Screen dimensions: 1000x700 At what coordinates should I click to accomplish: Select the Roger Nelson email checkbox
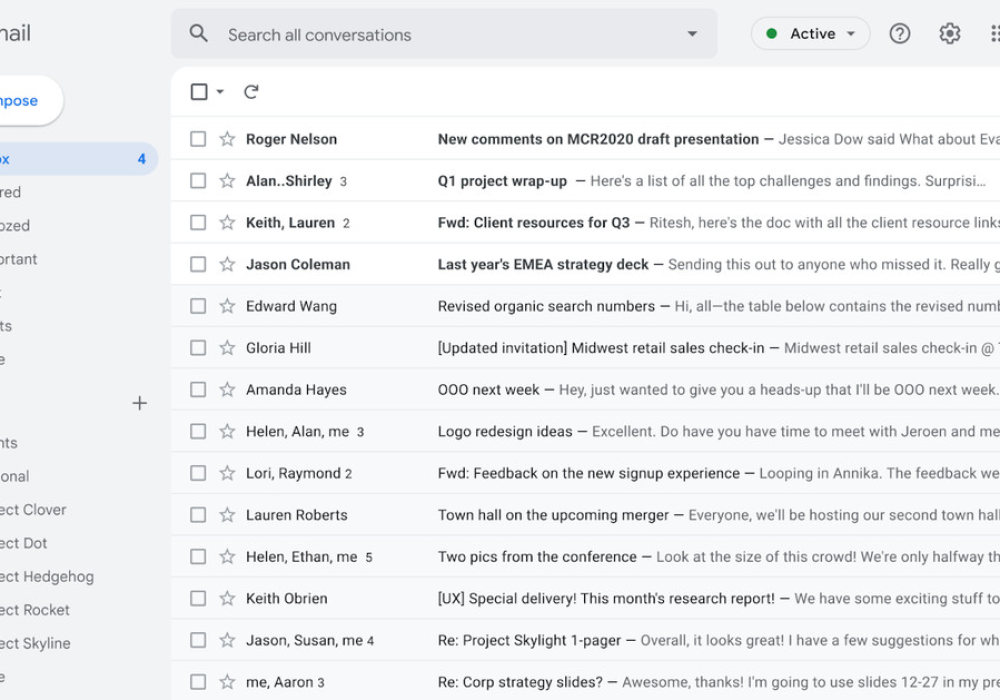click(x=198, y=139)
